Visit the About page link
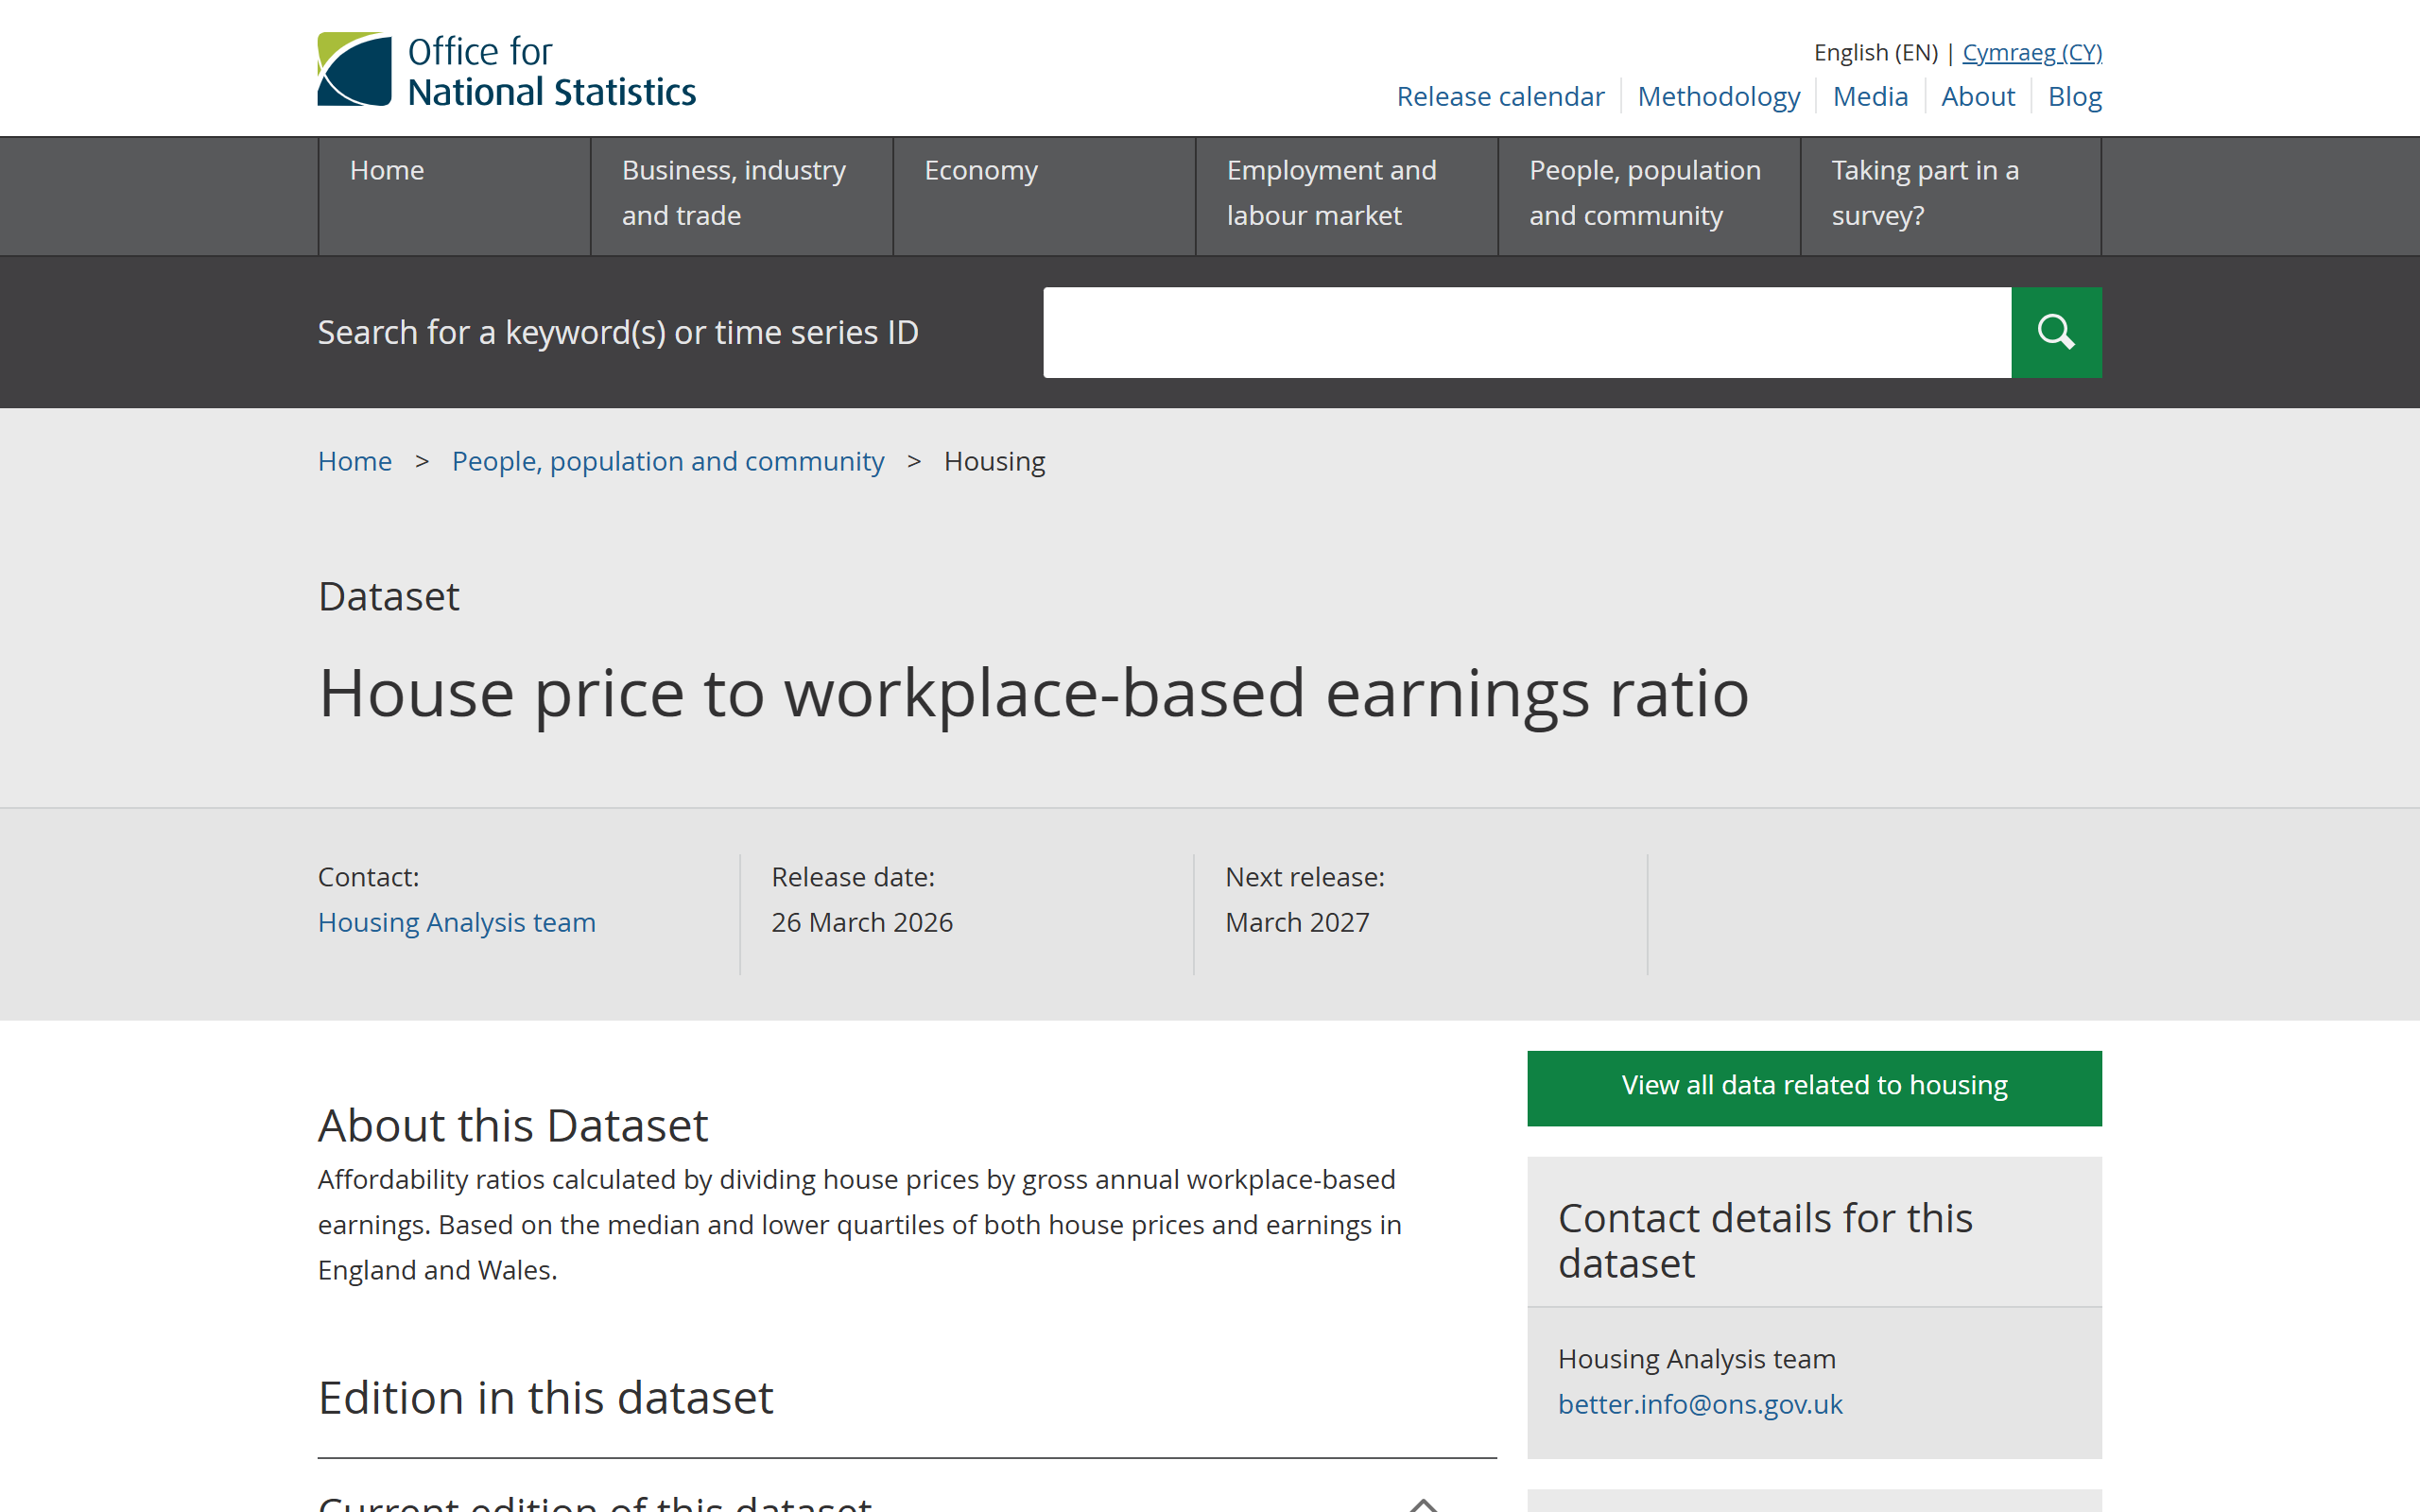 pos(1977,96)
